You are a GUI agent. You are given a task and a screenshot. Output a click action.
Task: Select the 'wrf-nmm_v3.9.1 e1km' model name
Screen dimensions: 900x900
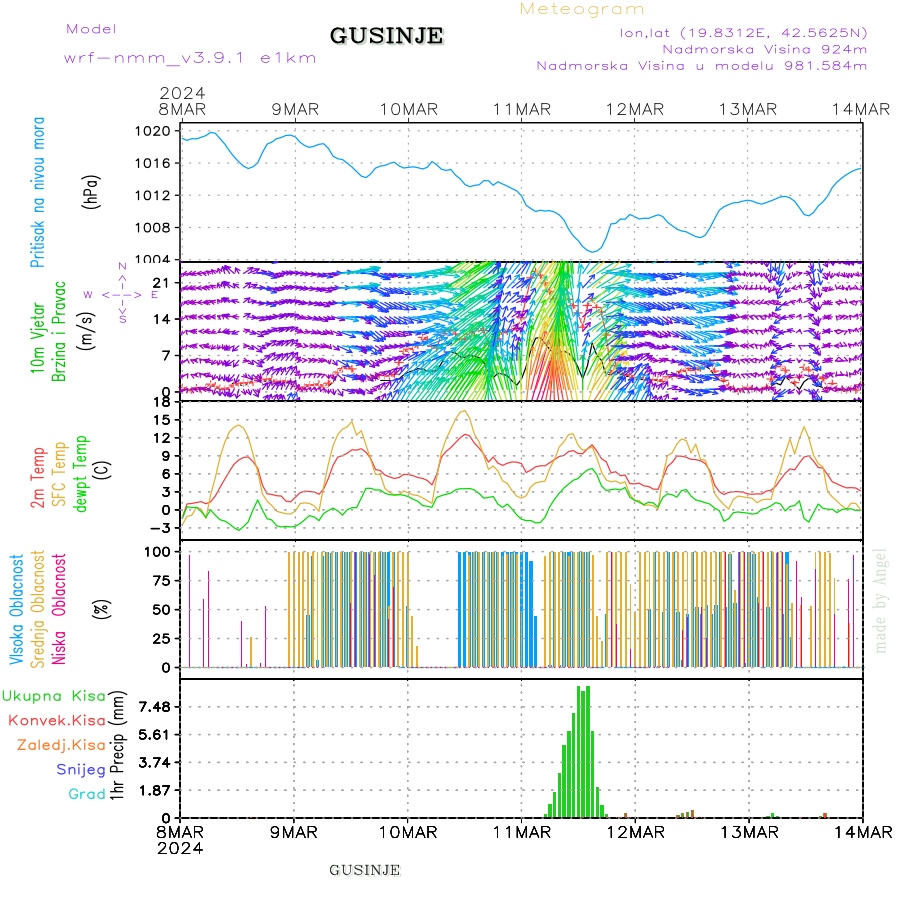190,58
